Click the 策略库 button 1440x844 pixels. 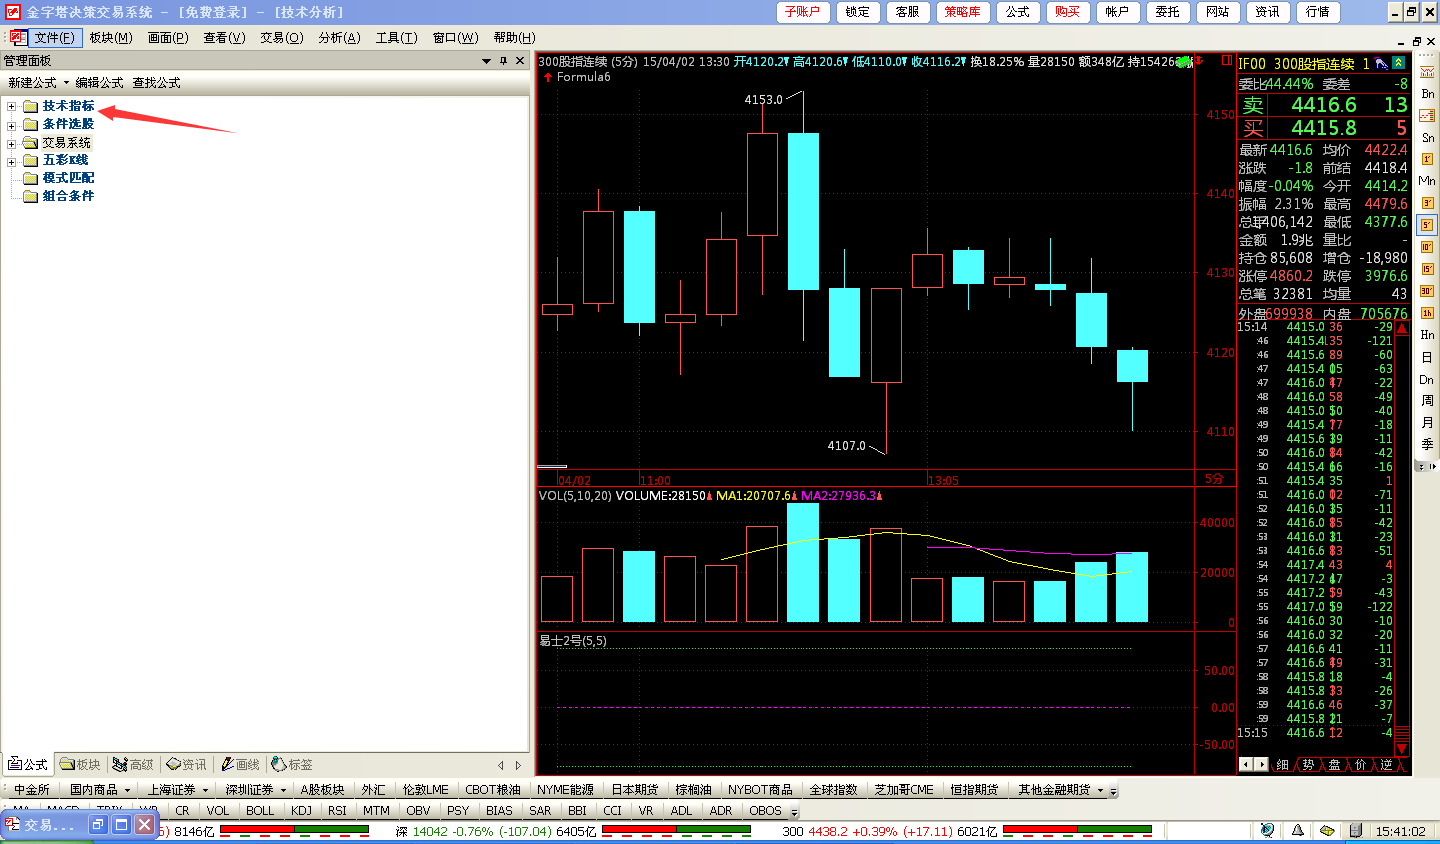pyautogui.click(x=962, y=12)
